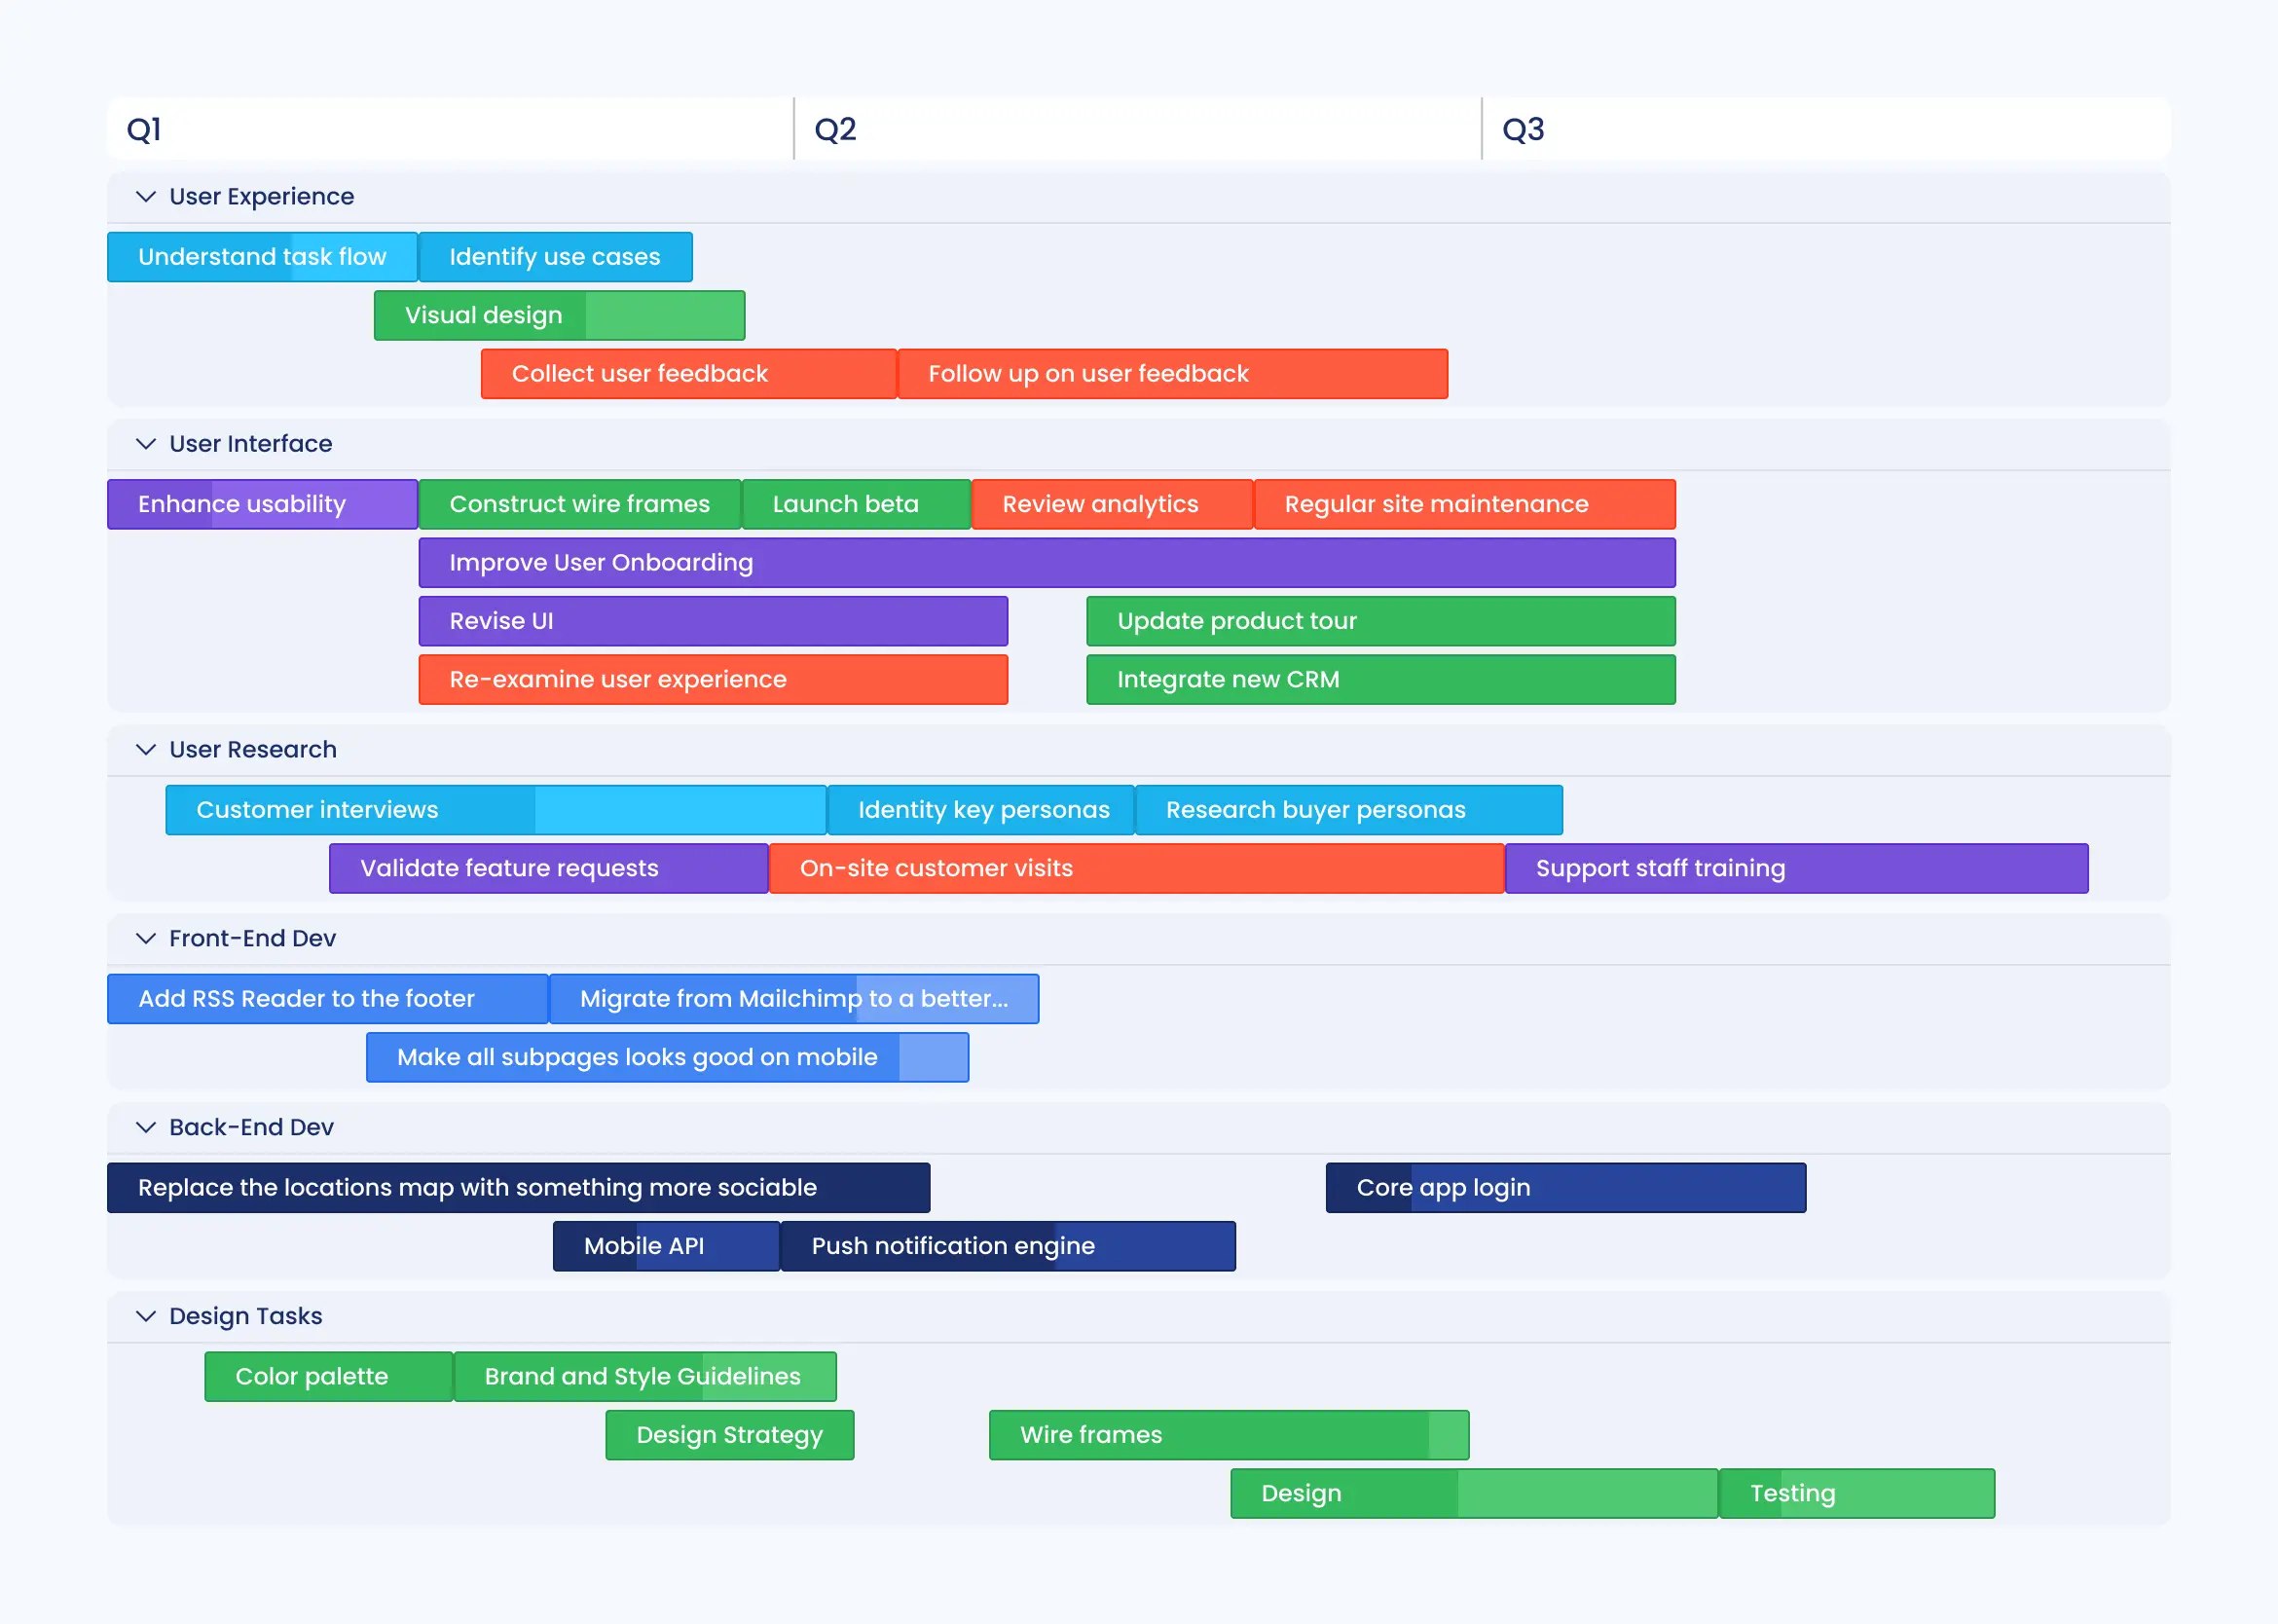Open the Customer interviews task bar

pos(496,810)
